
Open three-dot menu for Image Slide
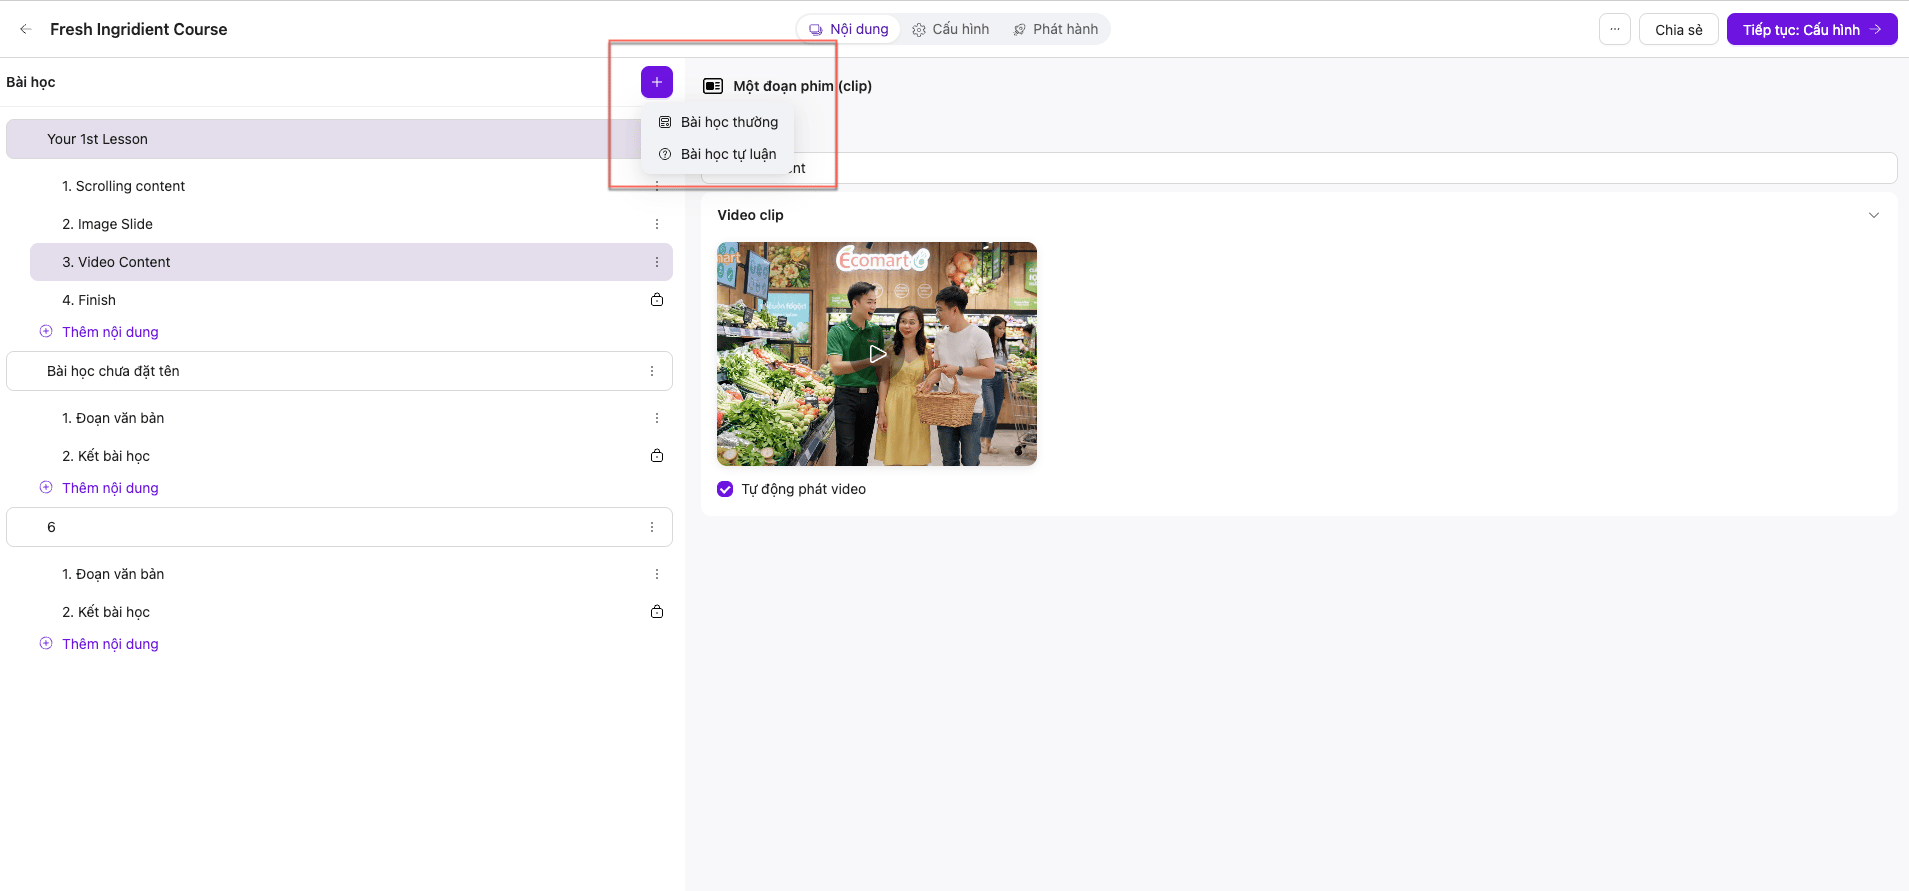[x=657, y=224]
